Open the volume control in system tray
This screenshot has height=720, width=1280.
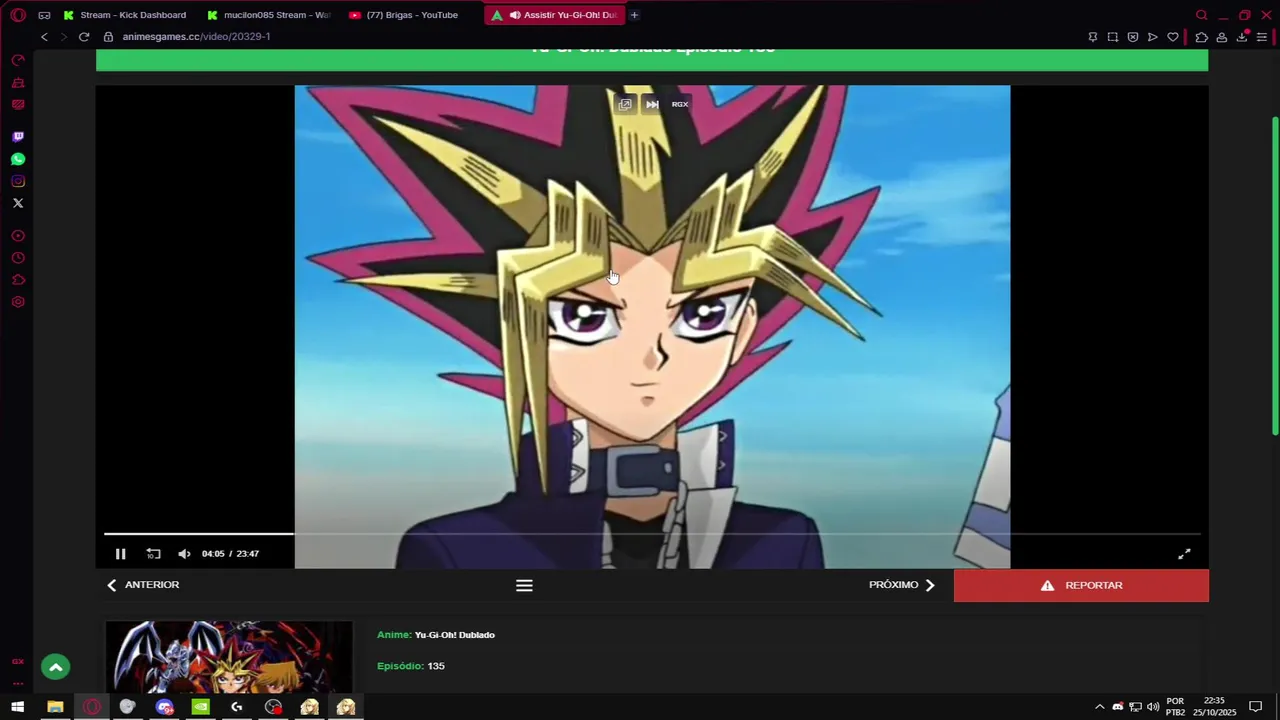(1153, 707)
